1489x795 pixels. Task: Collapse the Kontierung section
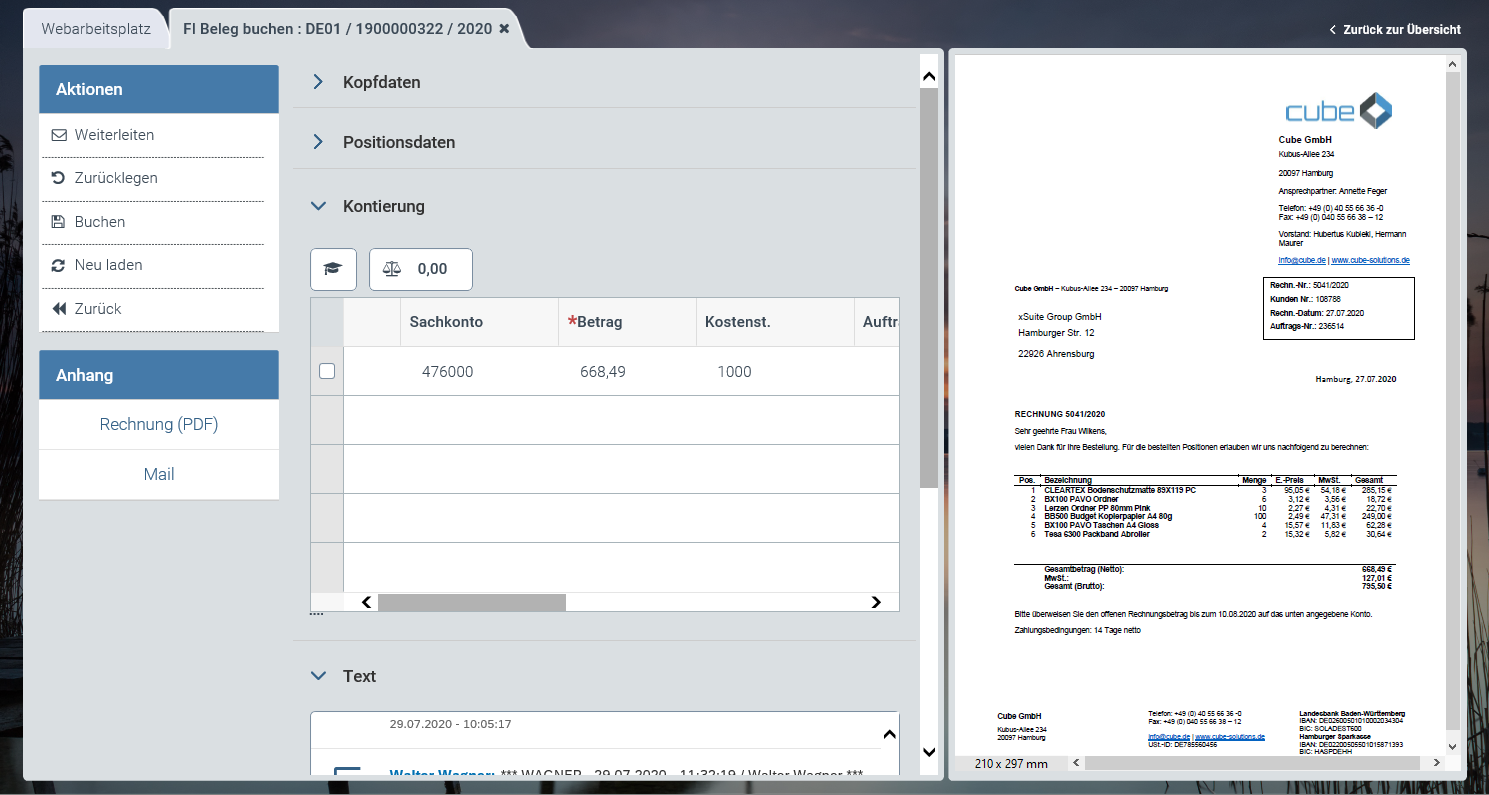pyautogui.click(x=319, y=206)
